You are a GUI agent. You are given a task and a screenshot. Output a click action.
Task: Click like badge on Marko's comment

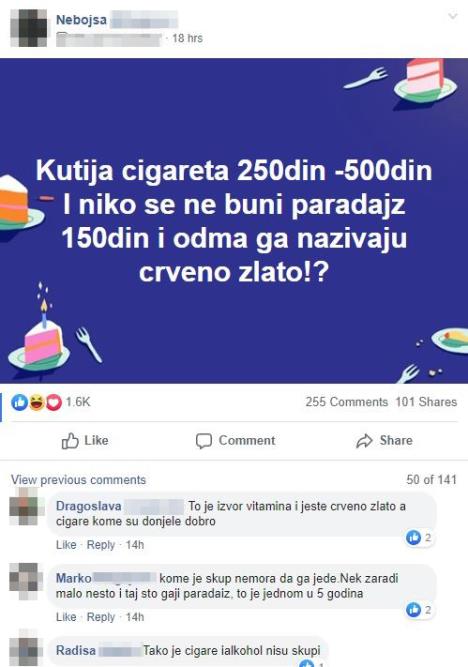[419, 610]
